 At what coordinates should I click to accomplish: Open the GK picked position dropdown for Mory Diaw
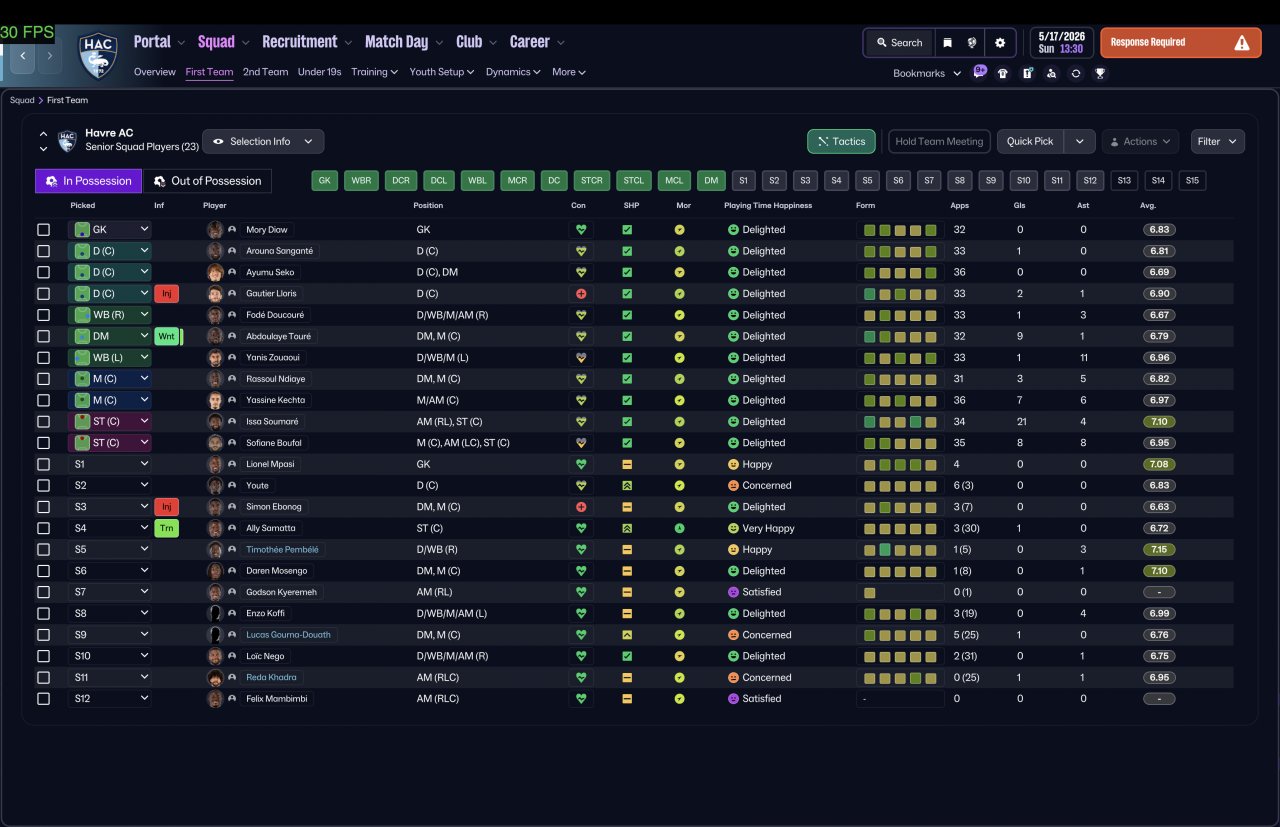click(x=110, y=230)
